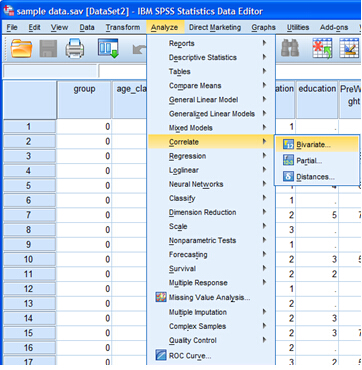This screenshot has height=370, width=362.
Task: Expand the Reports submenu
Action: pos(211,43)
